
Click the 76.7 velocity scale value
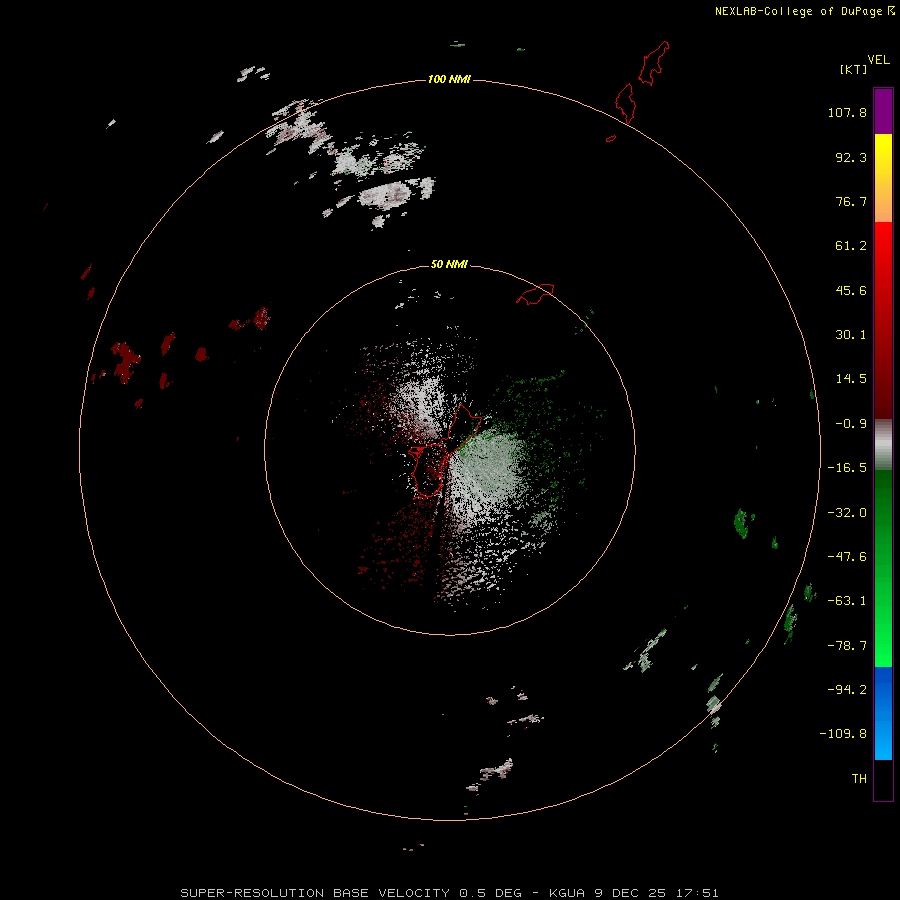851,201
